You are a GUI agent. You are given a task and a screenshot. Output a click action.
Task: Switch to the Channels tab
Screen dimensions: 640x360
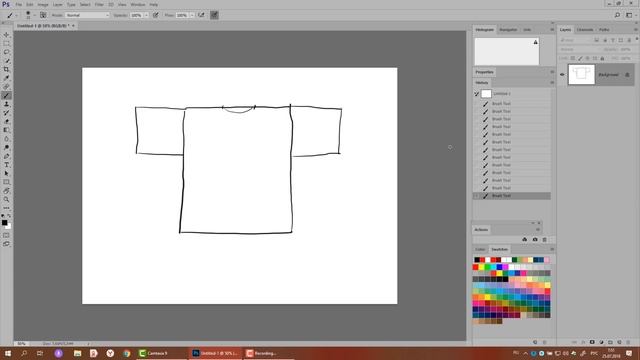(584, 30)
